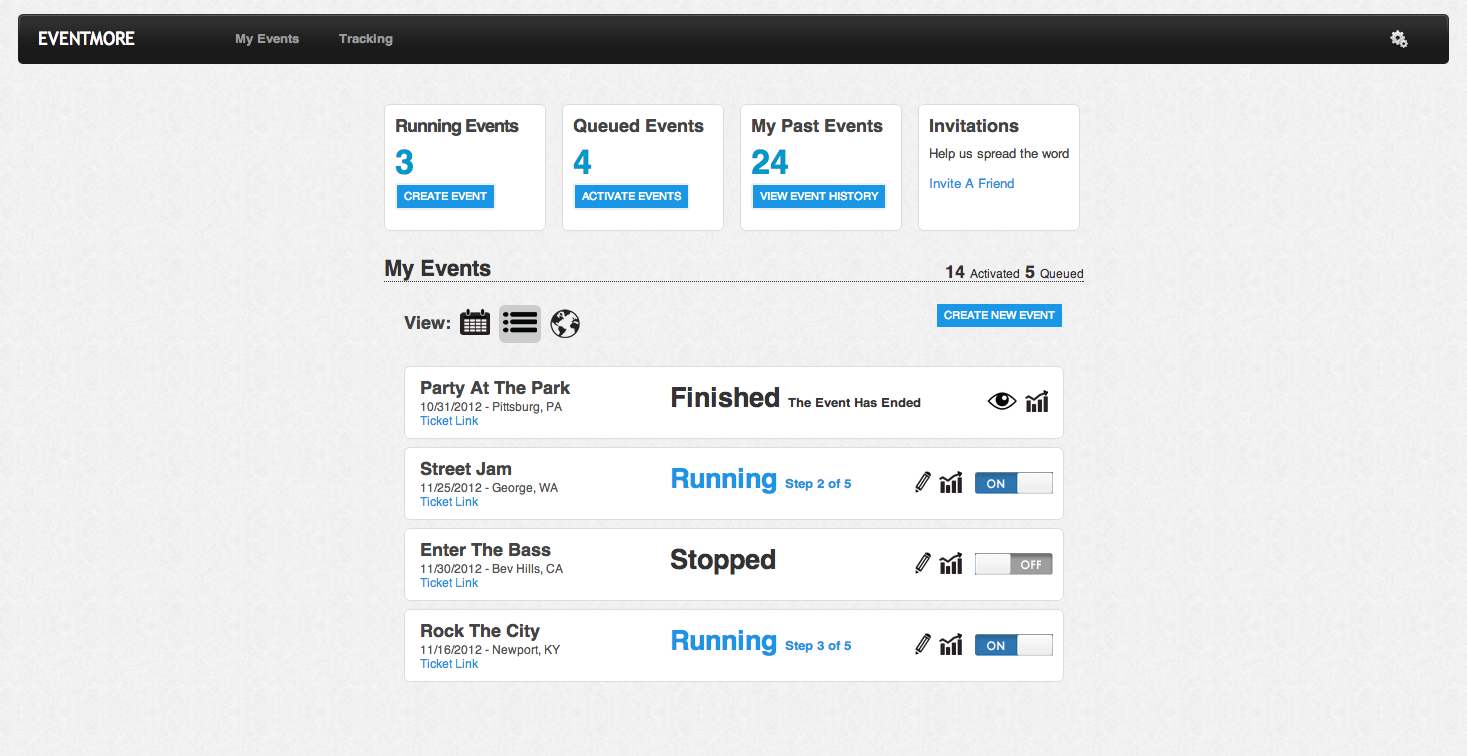Select the list view icon
Screen dimensions: 1467x756
click(520, 323)
